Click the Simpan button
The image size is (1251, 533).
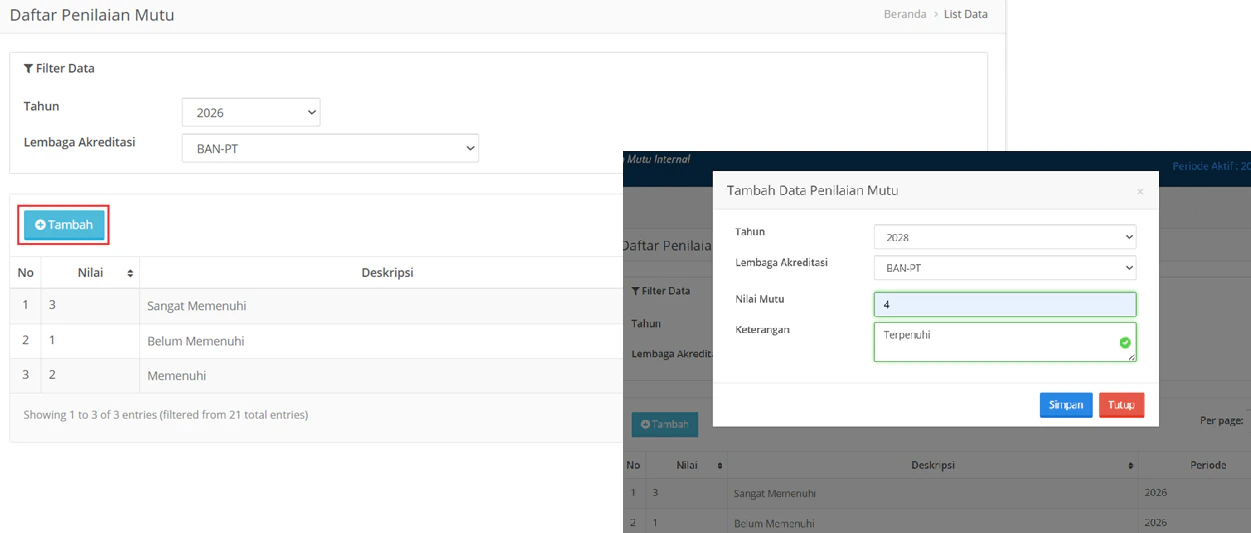pyautogui.click(x=1066, y=405)
